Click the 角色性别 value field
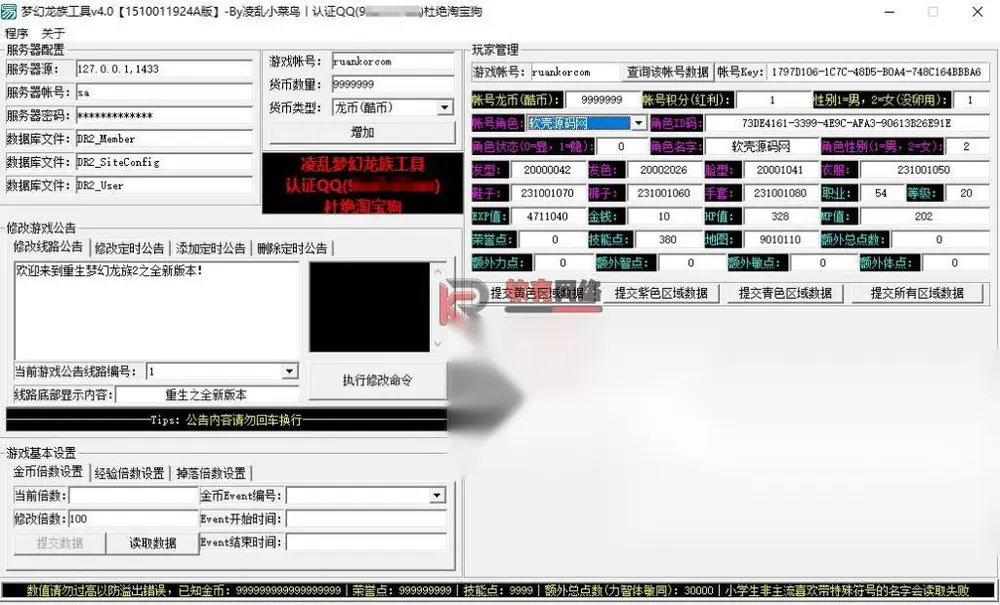This screenshot has height=605, width=1000. (966, 147)
